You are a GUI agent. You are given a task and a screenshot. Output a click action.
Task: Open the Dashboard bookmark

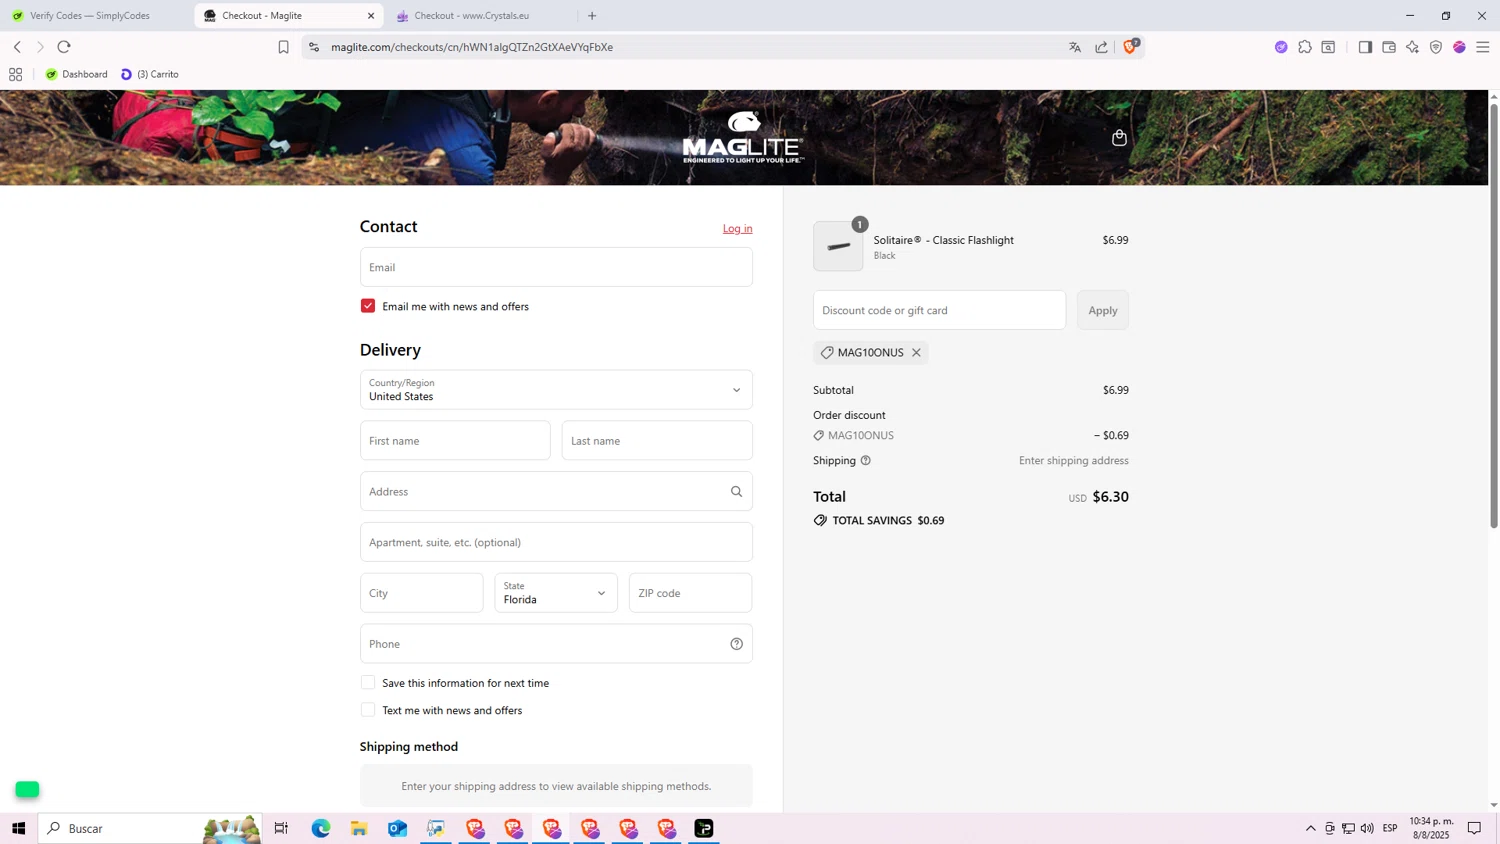(76, 74)
